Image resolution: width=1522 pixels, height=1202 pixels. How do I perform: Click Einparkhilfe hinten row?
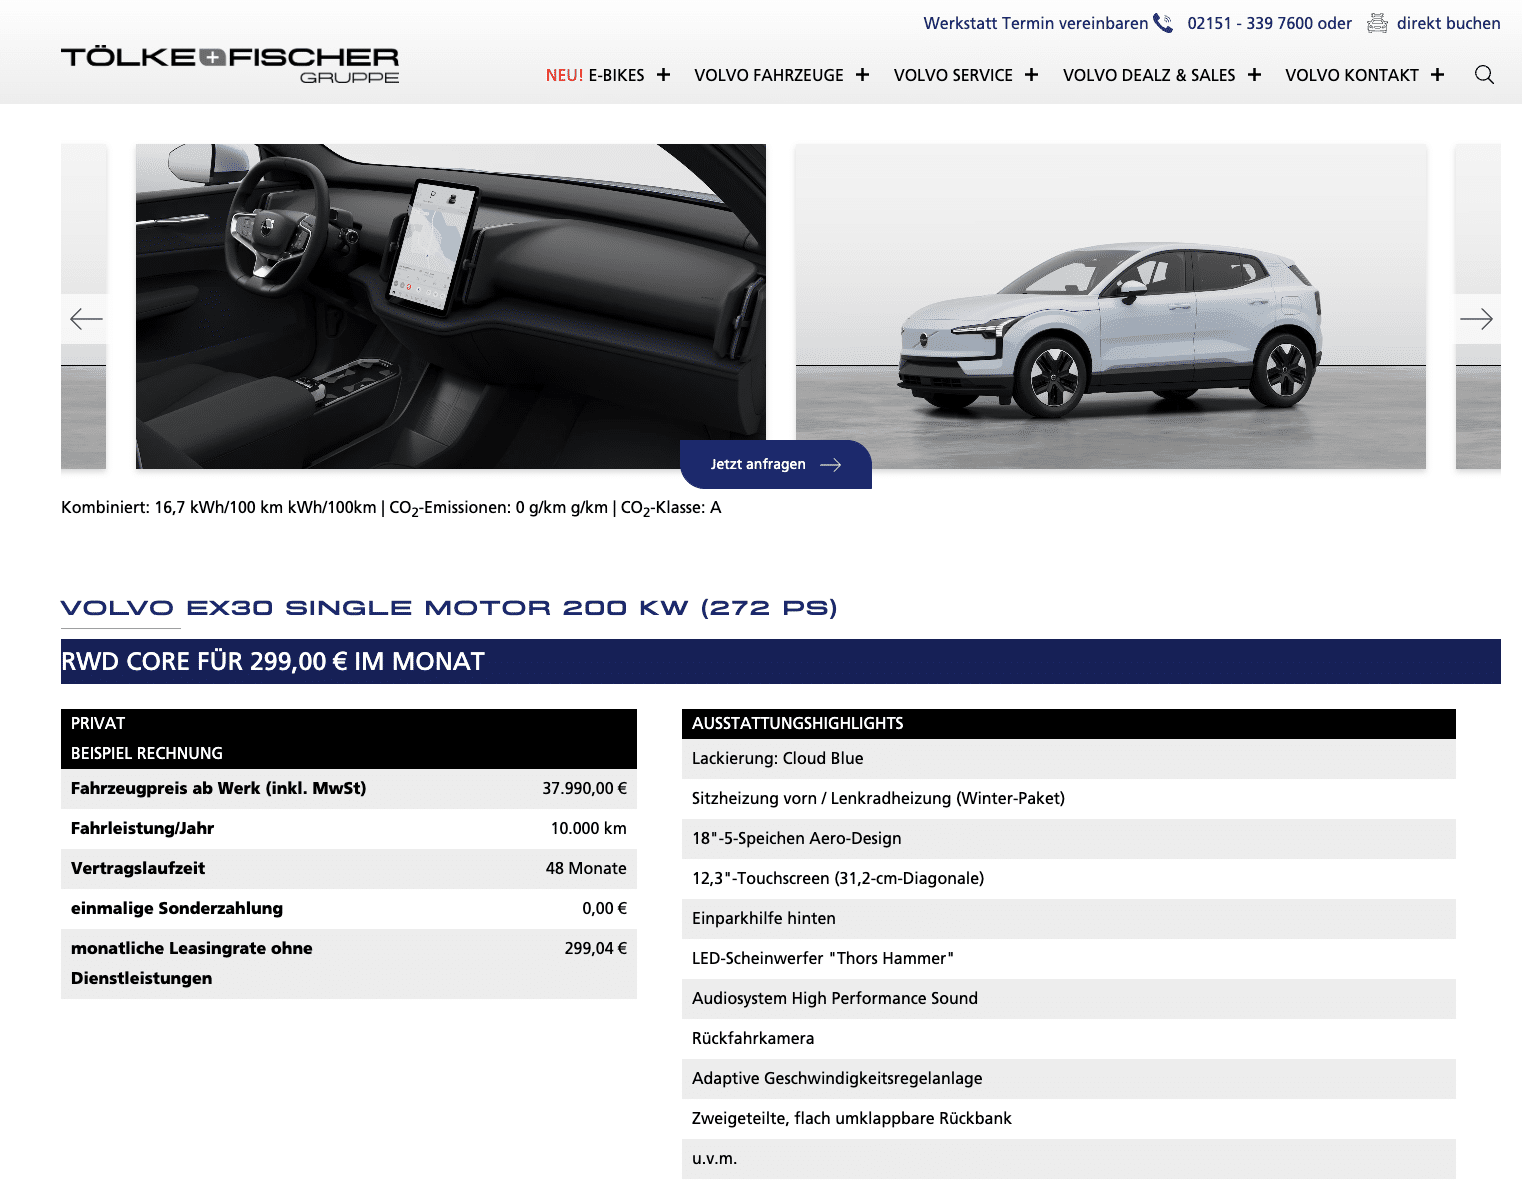[x=1069, y=919]
